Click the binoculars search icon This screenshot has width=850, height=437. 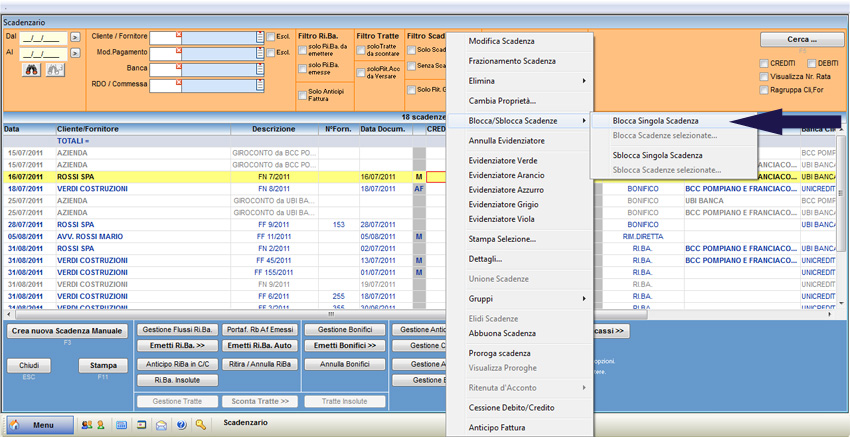[32, 70]
